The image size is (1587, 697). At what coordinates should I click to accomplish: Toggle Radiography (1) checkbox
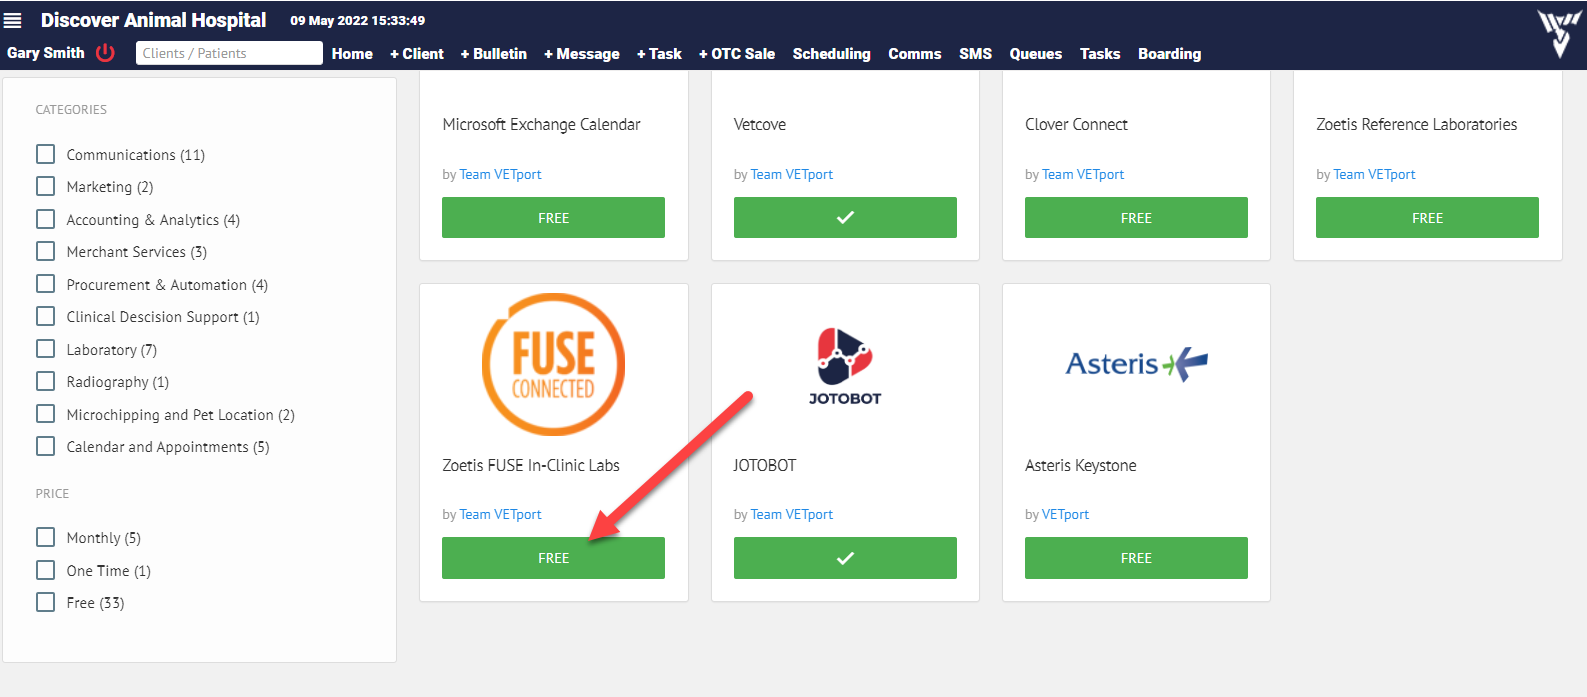coord(45,381)
